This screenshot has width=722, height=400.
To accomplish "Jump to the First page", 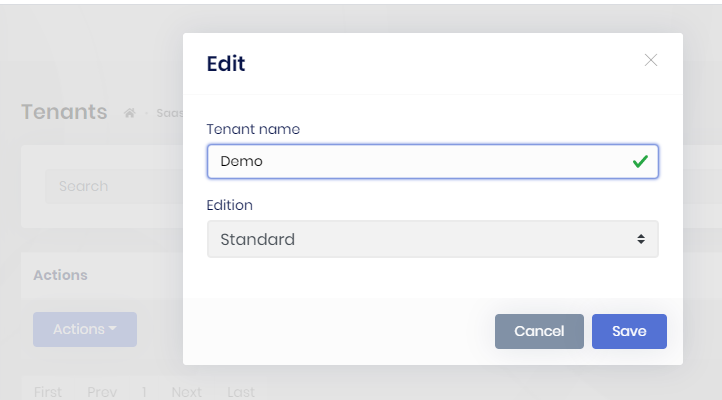I will [x=48, y=392].
